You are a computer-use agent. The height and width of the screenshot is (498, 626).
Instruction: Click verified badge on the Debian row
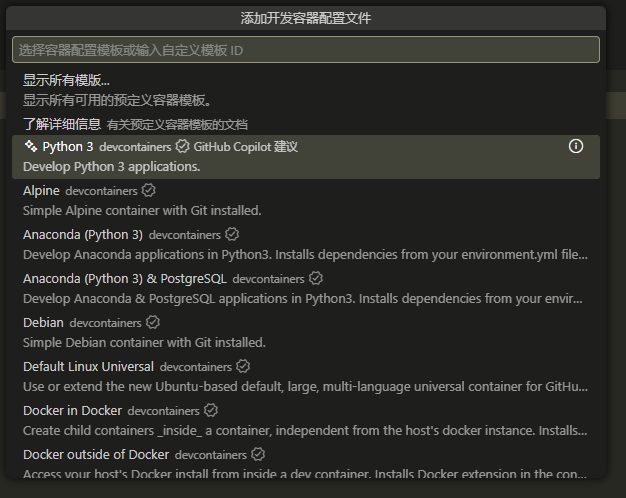[x=153, y=322]
